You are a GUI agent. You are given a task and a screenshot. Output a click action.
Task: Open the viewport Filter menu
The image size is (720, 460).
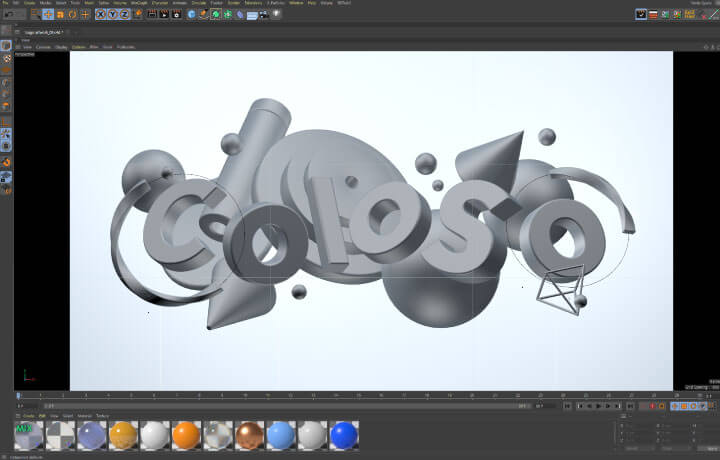94,47
